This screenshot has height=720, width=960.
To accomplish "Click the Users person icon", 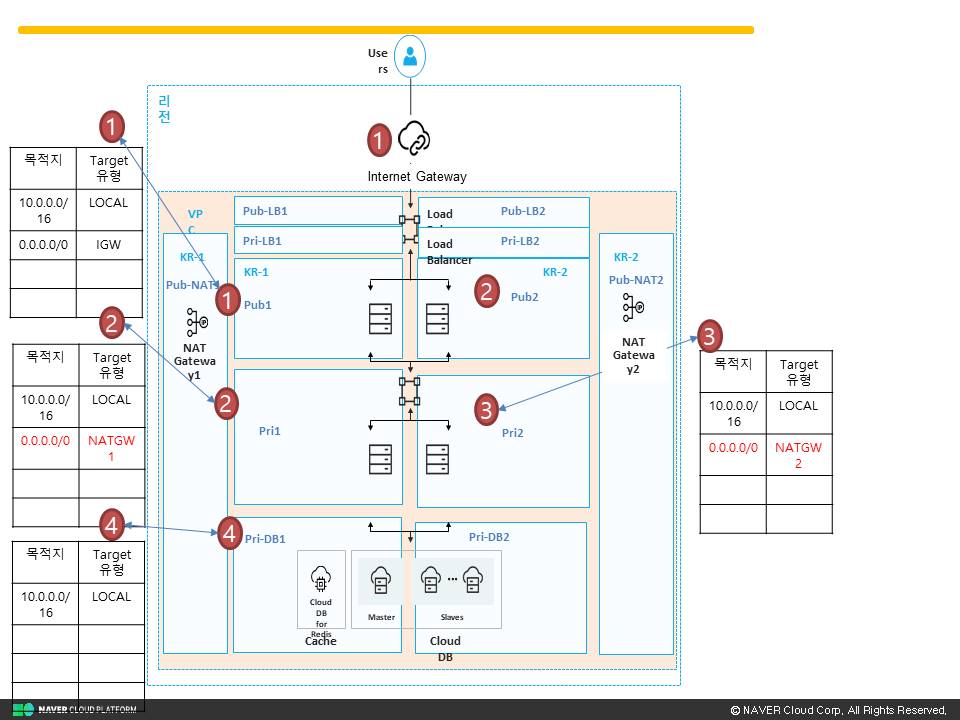I will pyautogui.click(x=410, y=56).
